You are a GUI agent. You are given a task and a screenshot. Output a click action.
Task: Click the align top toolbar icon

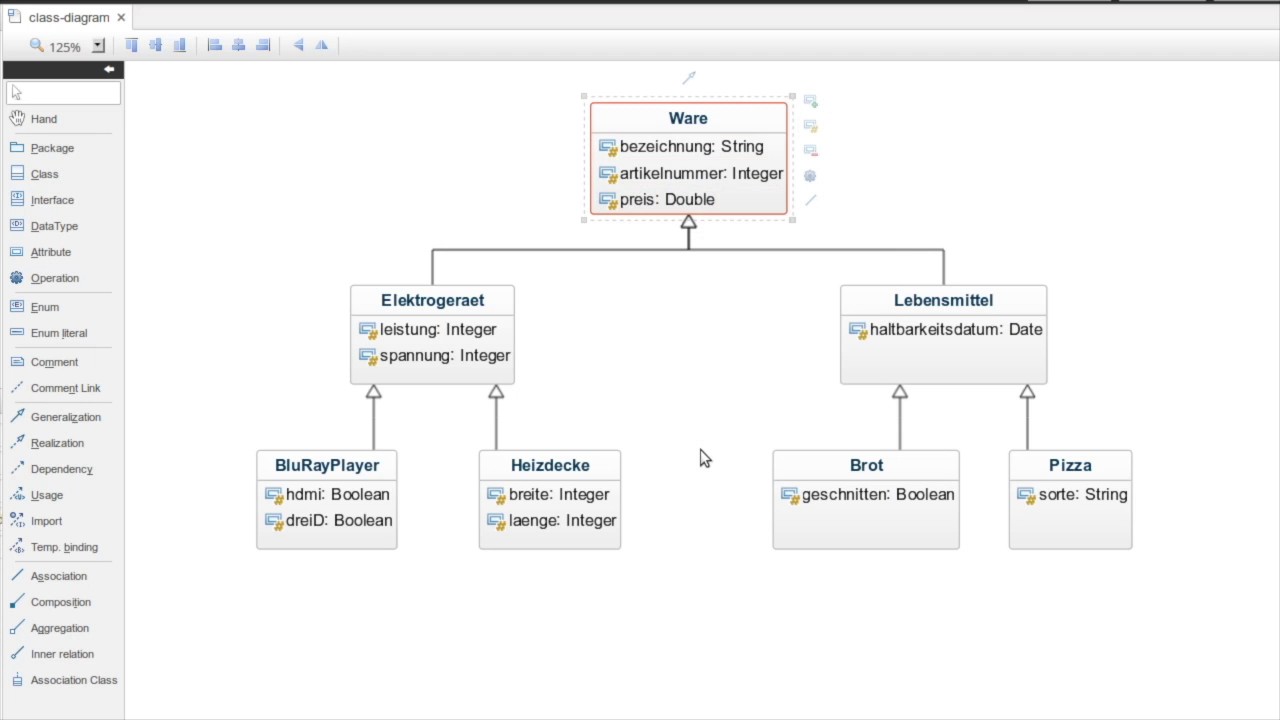coord(132,45)
